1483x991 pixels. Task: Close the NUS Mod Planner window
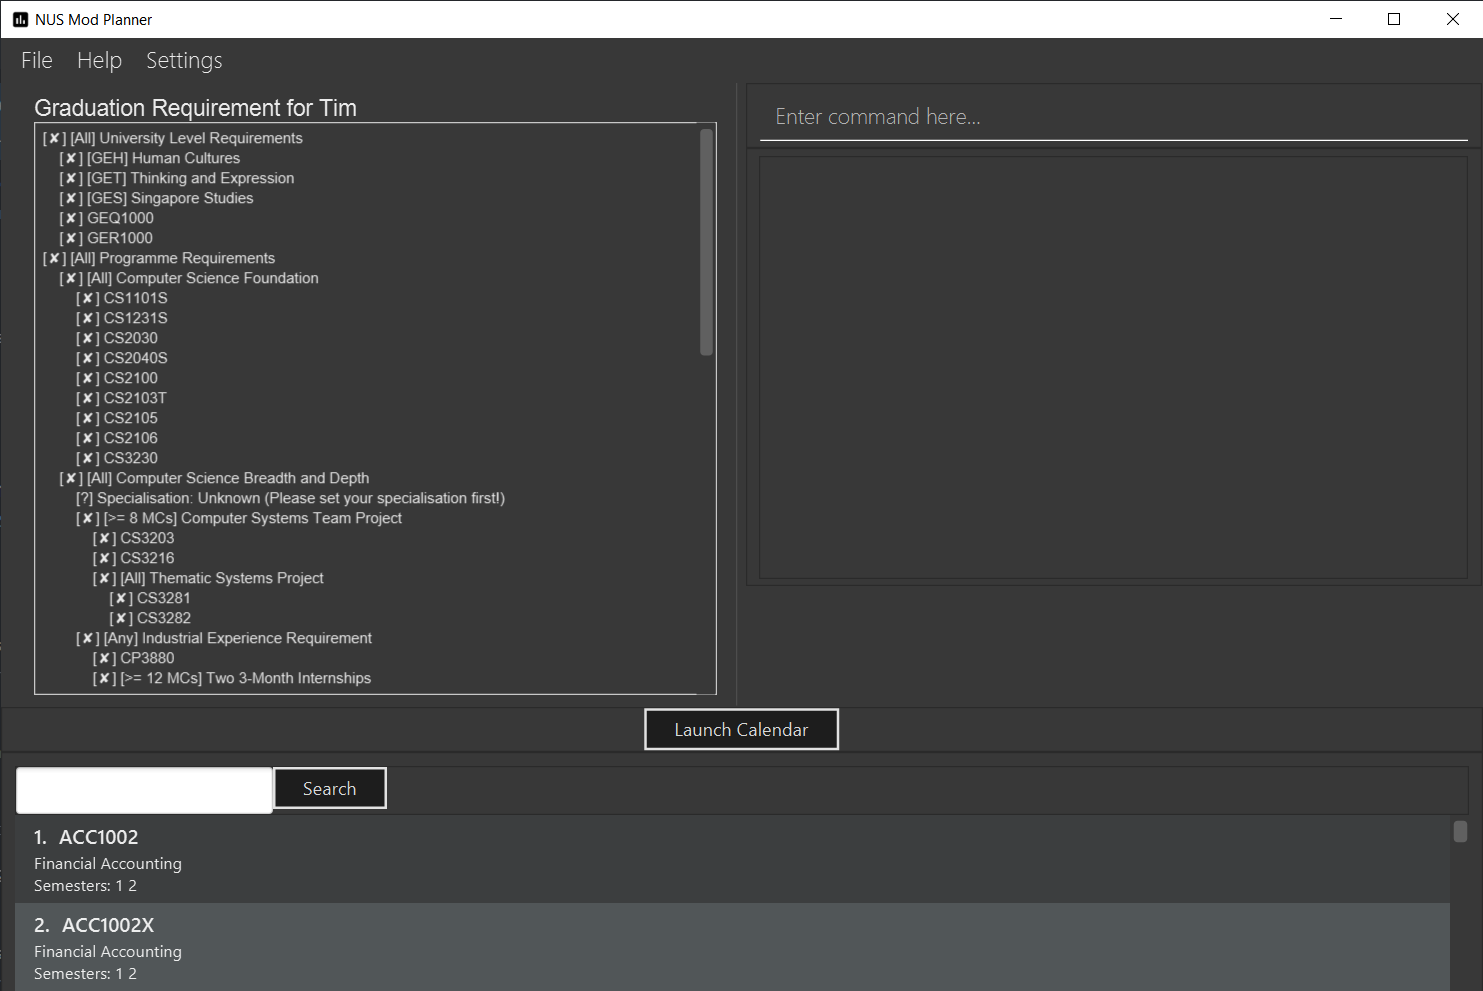pyautogui.click(x=1453, y=19)
